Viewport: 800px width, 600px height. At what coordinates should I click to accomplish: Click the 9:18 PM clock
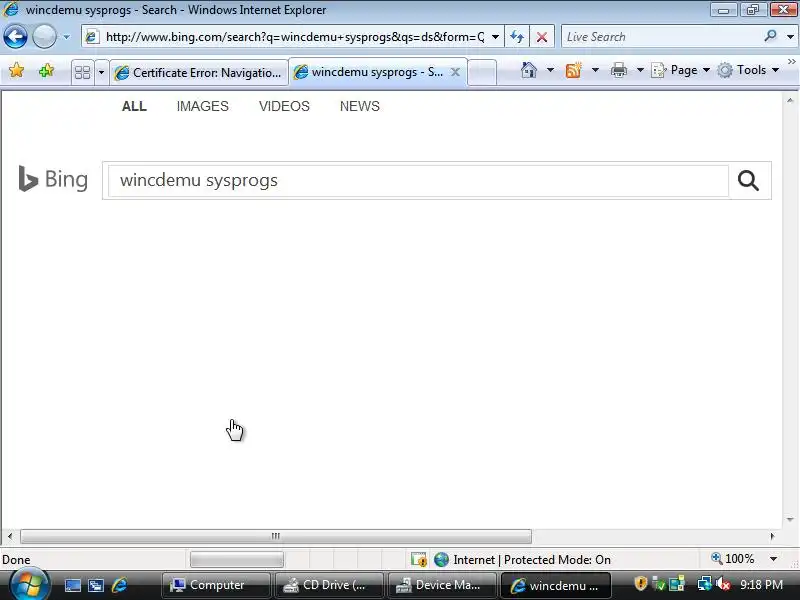761,584
